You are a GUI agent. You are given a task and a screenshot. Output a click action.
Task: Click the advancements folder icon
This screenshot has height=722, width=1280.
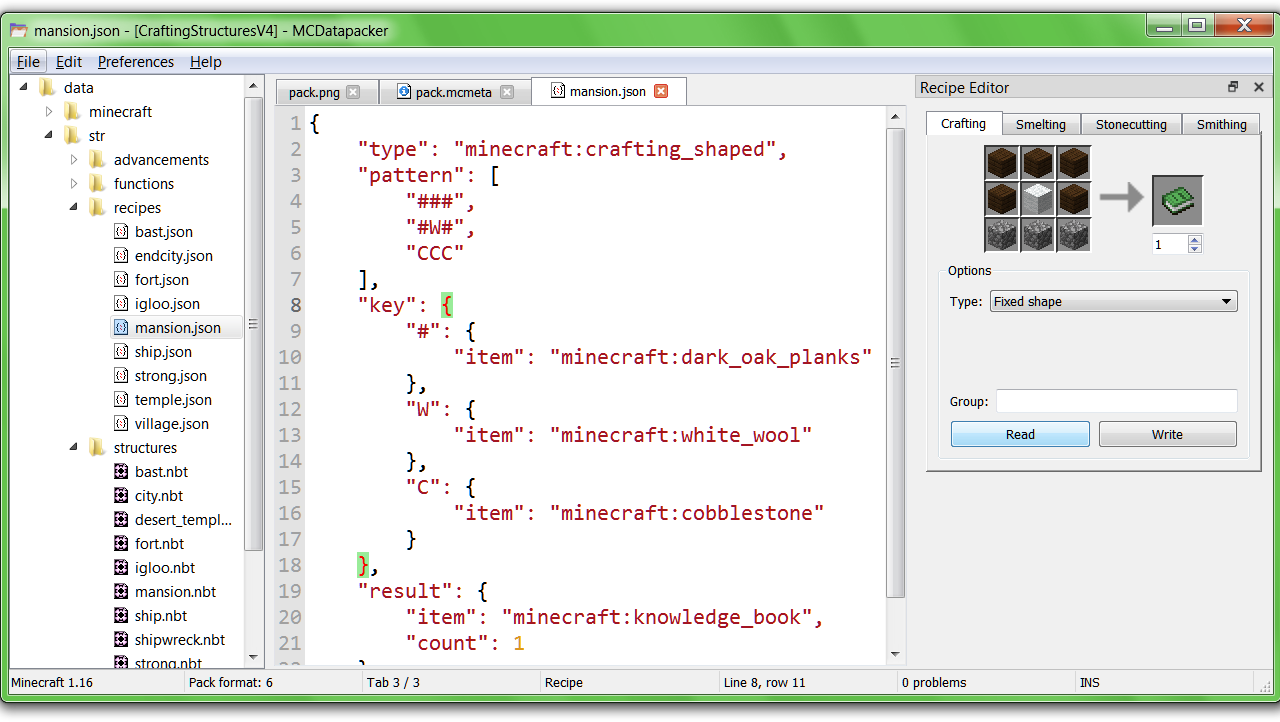[x=97, y=159]
